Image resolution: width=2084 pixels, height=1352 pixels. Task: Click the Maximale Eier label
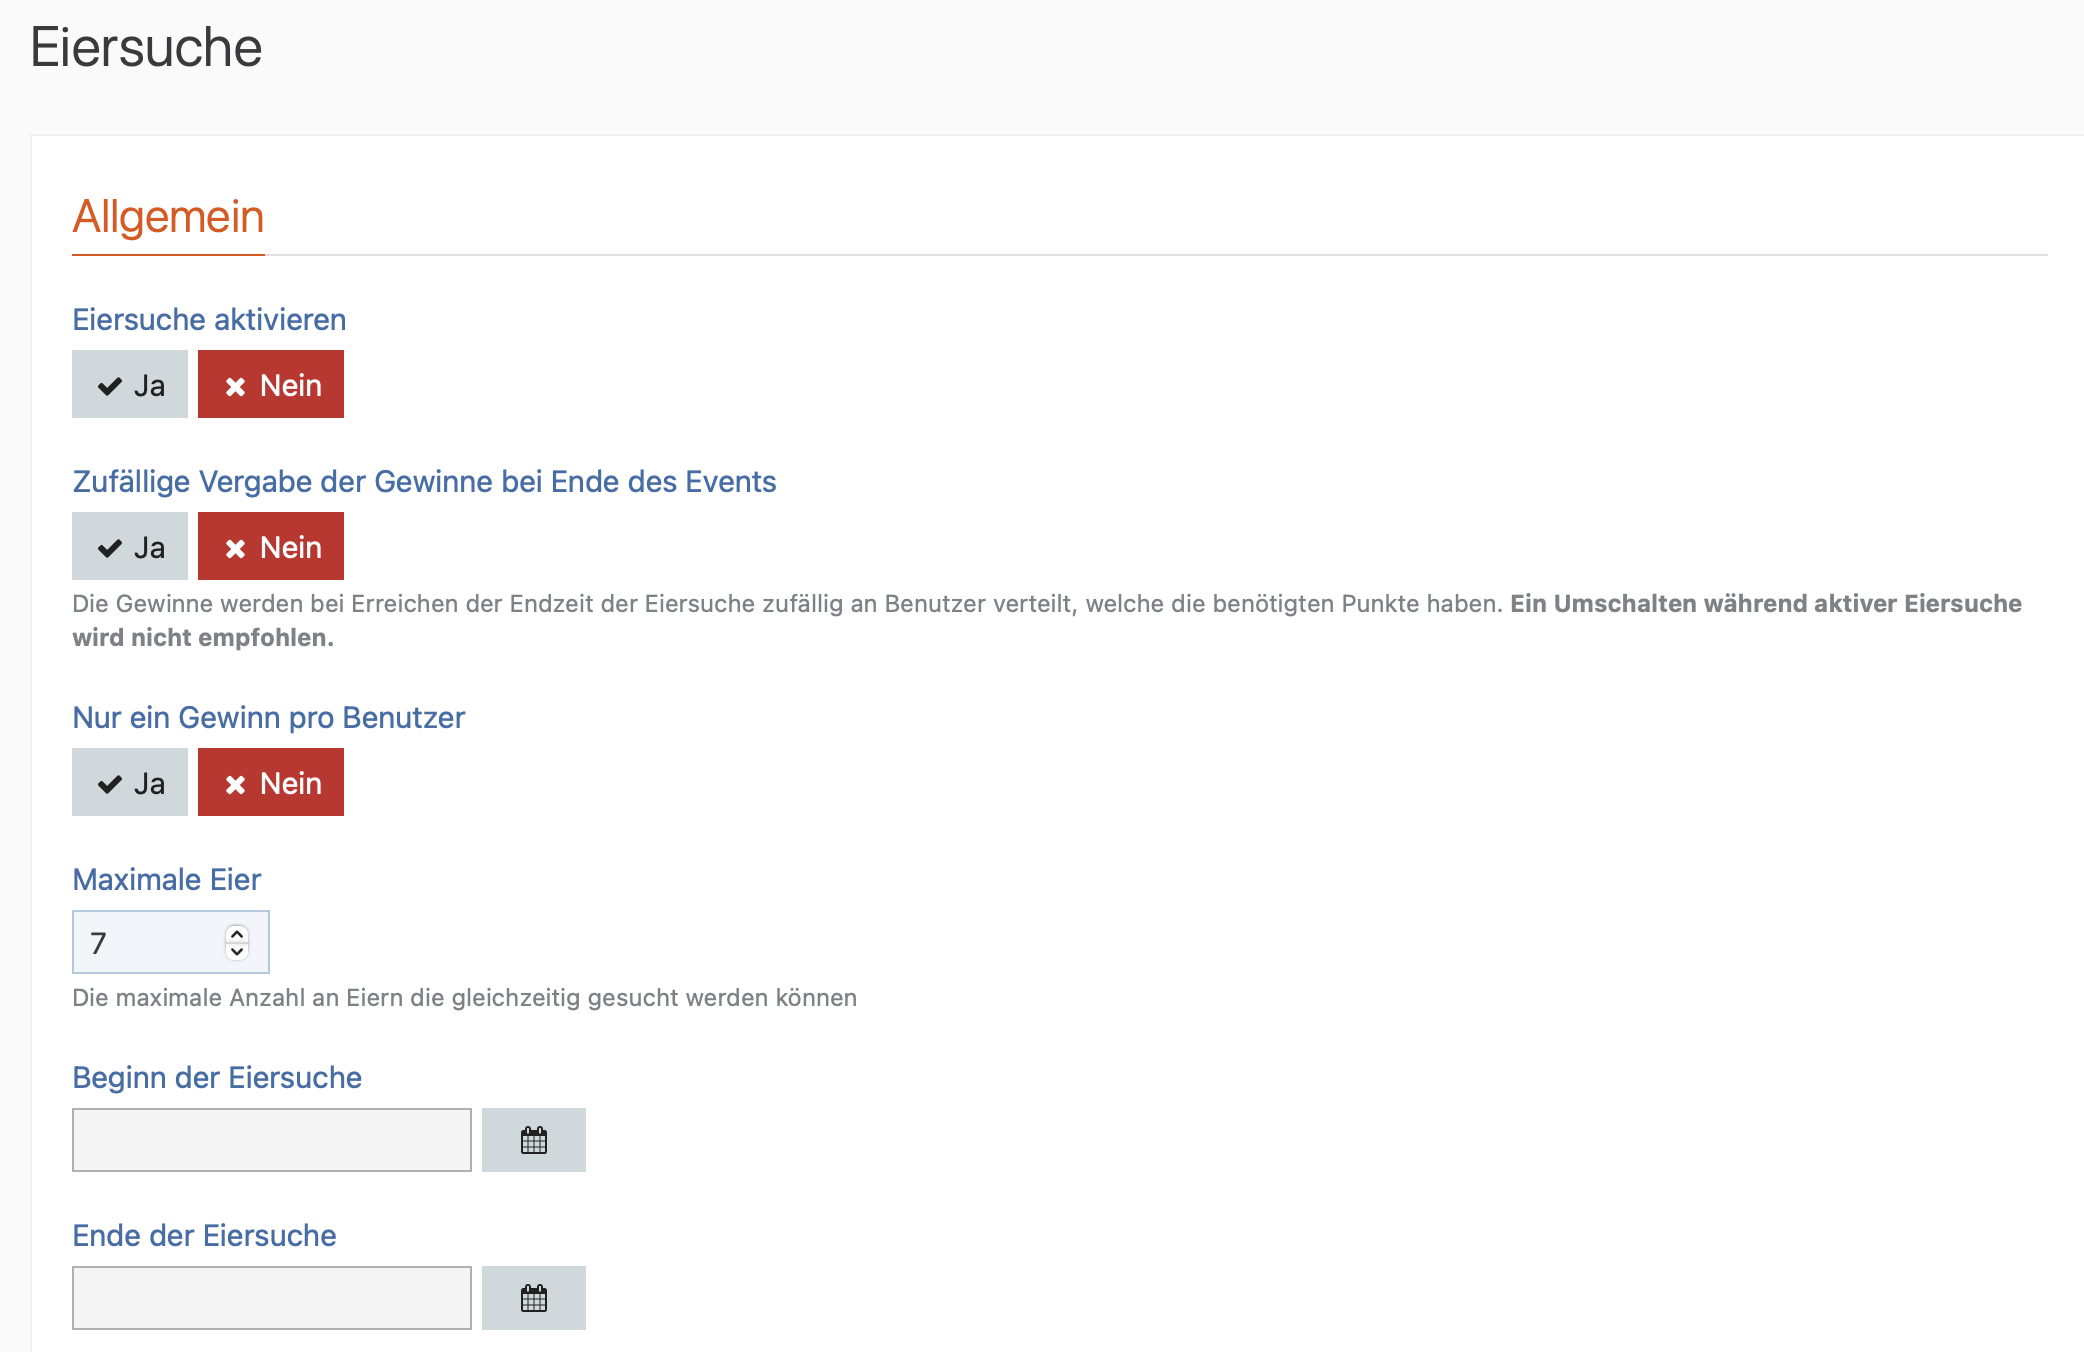click(166, 880)
